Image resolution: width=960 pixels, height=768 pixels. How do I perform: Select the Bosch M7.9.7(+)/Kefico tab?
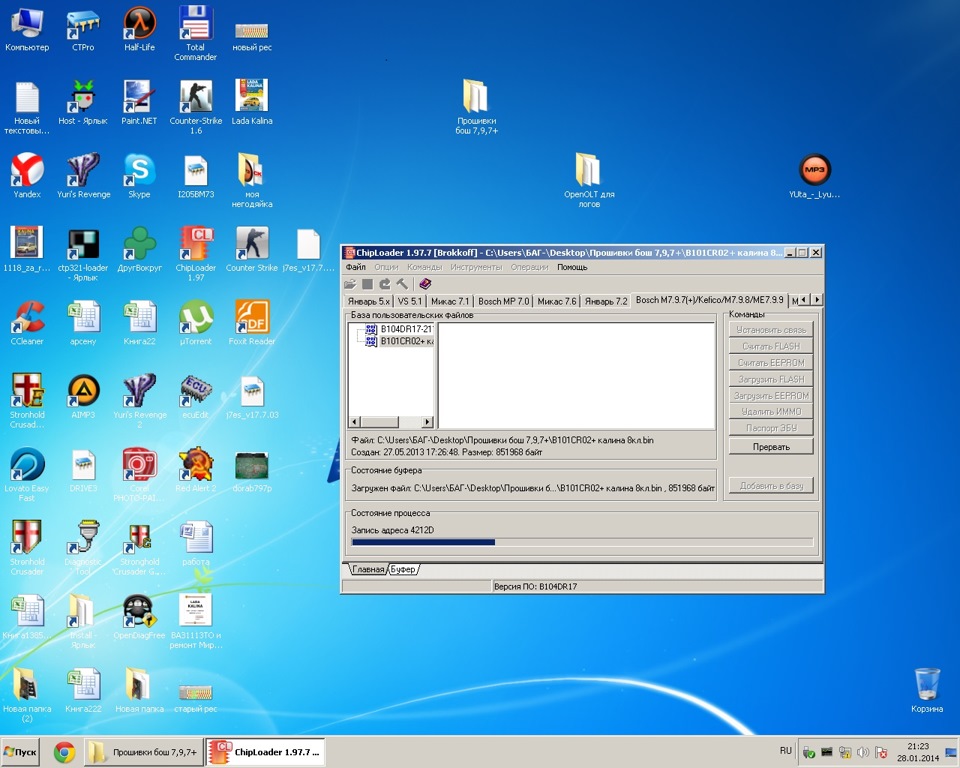[x=709, y=300]
